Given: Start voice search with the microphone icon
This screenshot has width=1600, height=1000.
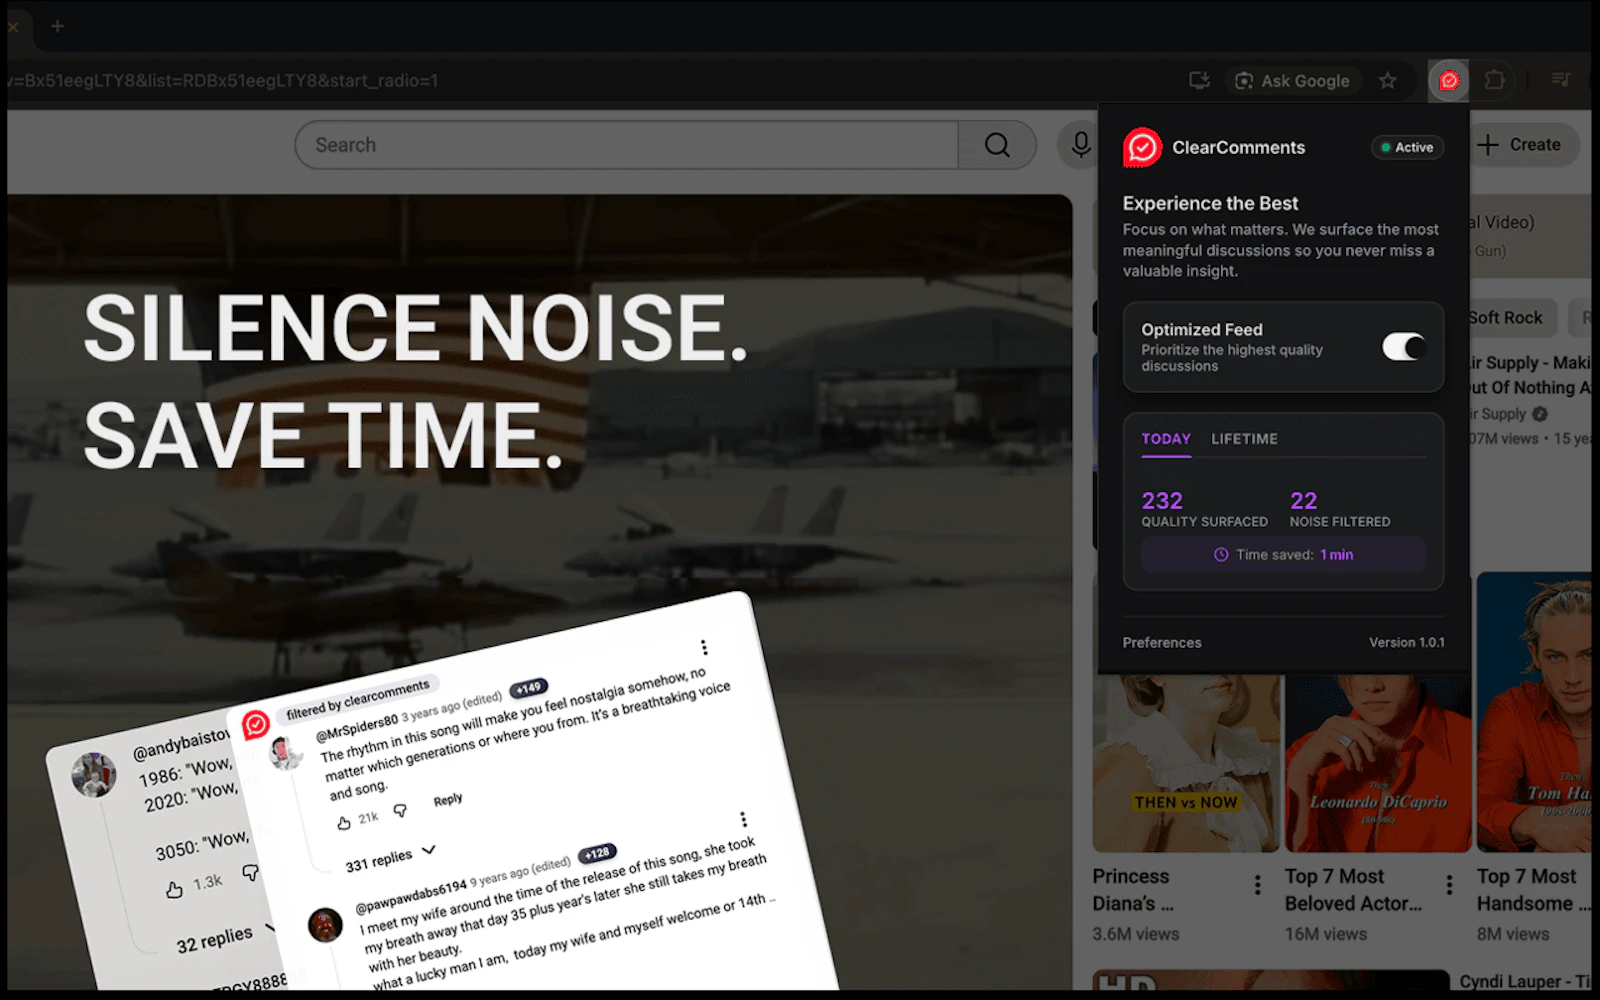Looking at the screenshot, I should pyautogui.click(x=1080, y=145).
